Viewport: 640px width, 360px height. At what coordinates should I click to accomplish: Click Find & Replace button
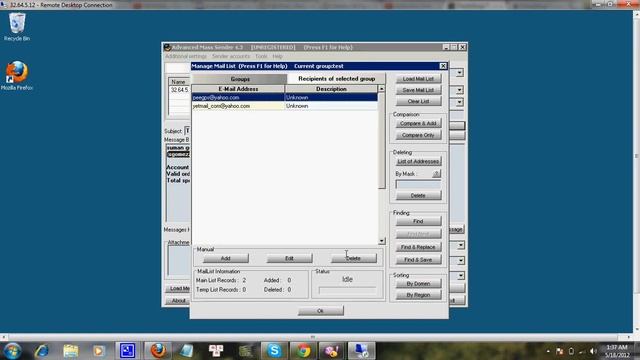[x=418, y=247]
